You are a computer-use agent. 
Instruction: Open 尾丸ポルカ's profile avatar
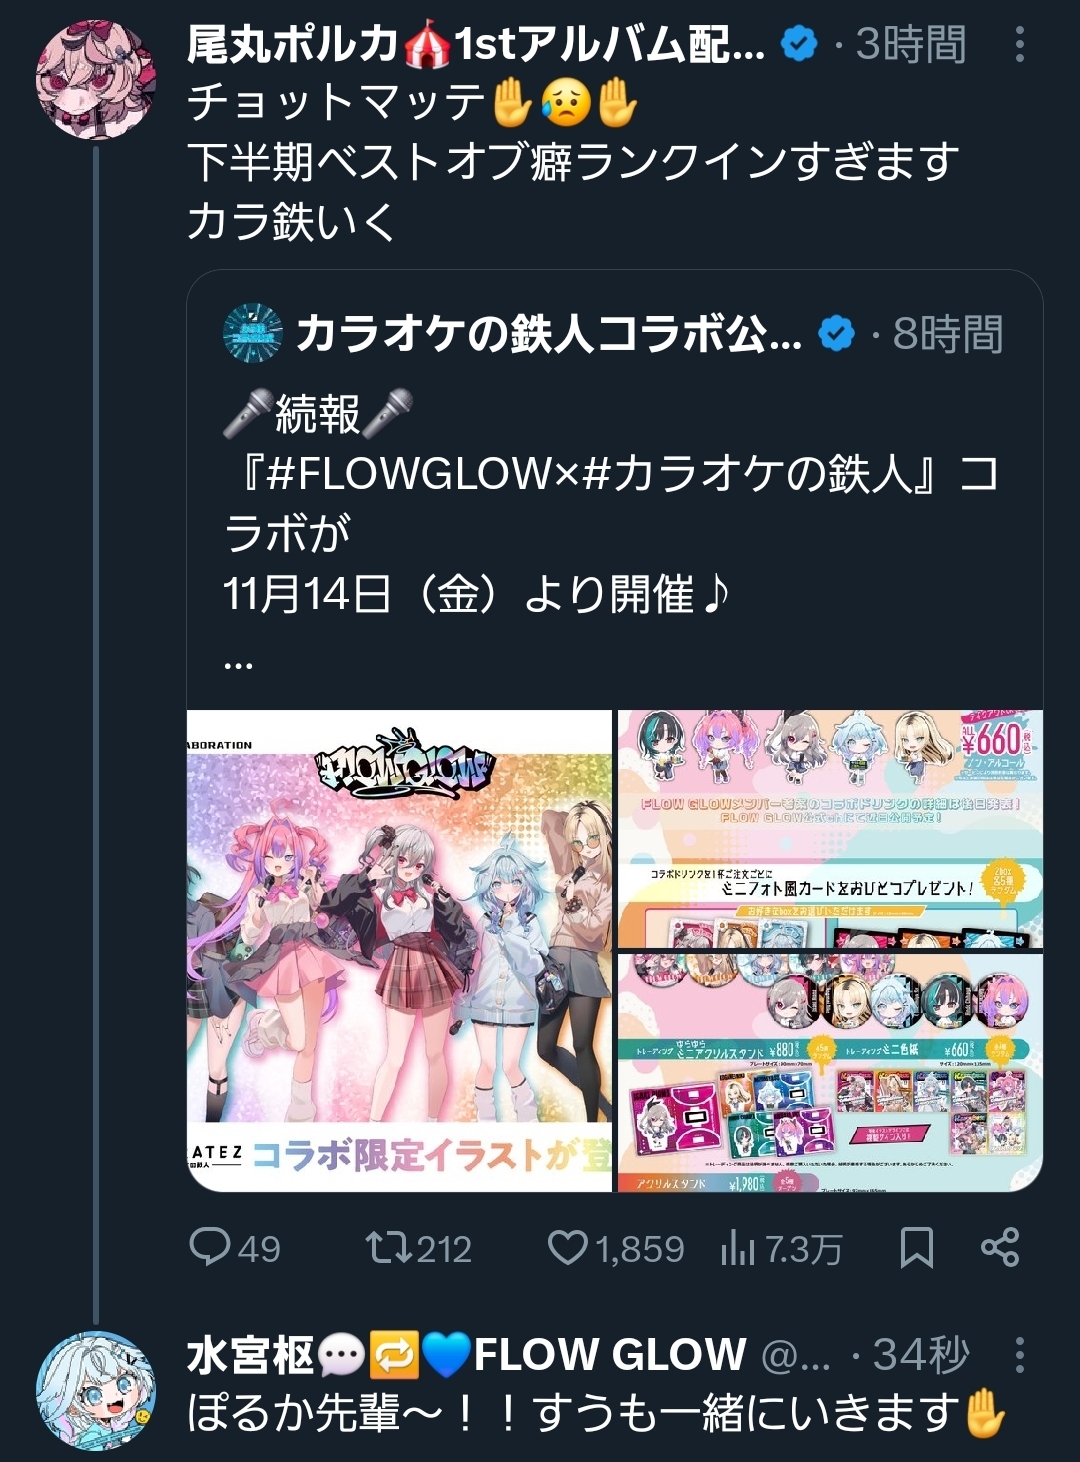[96, 78]
